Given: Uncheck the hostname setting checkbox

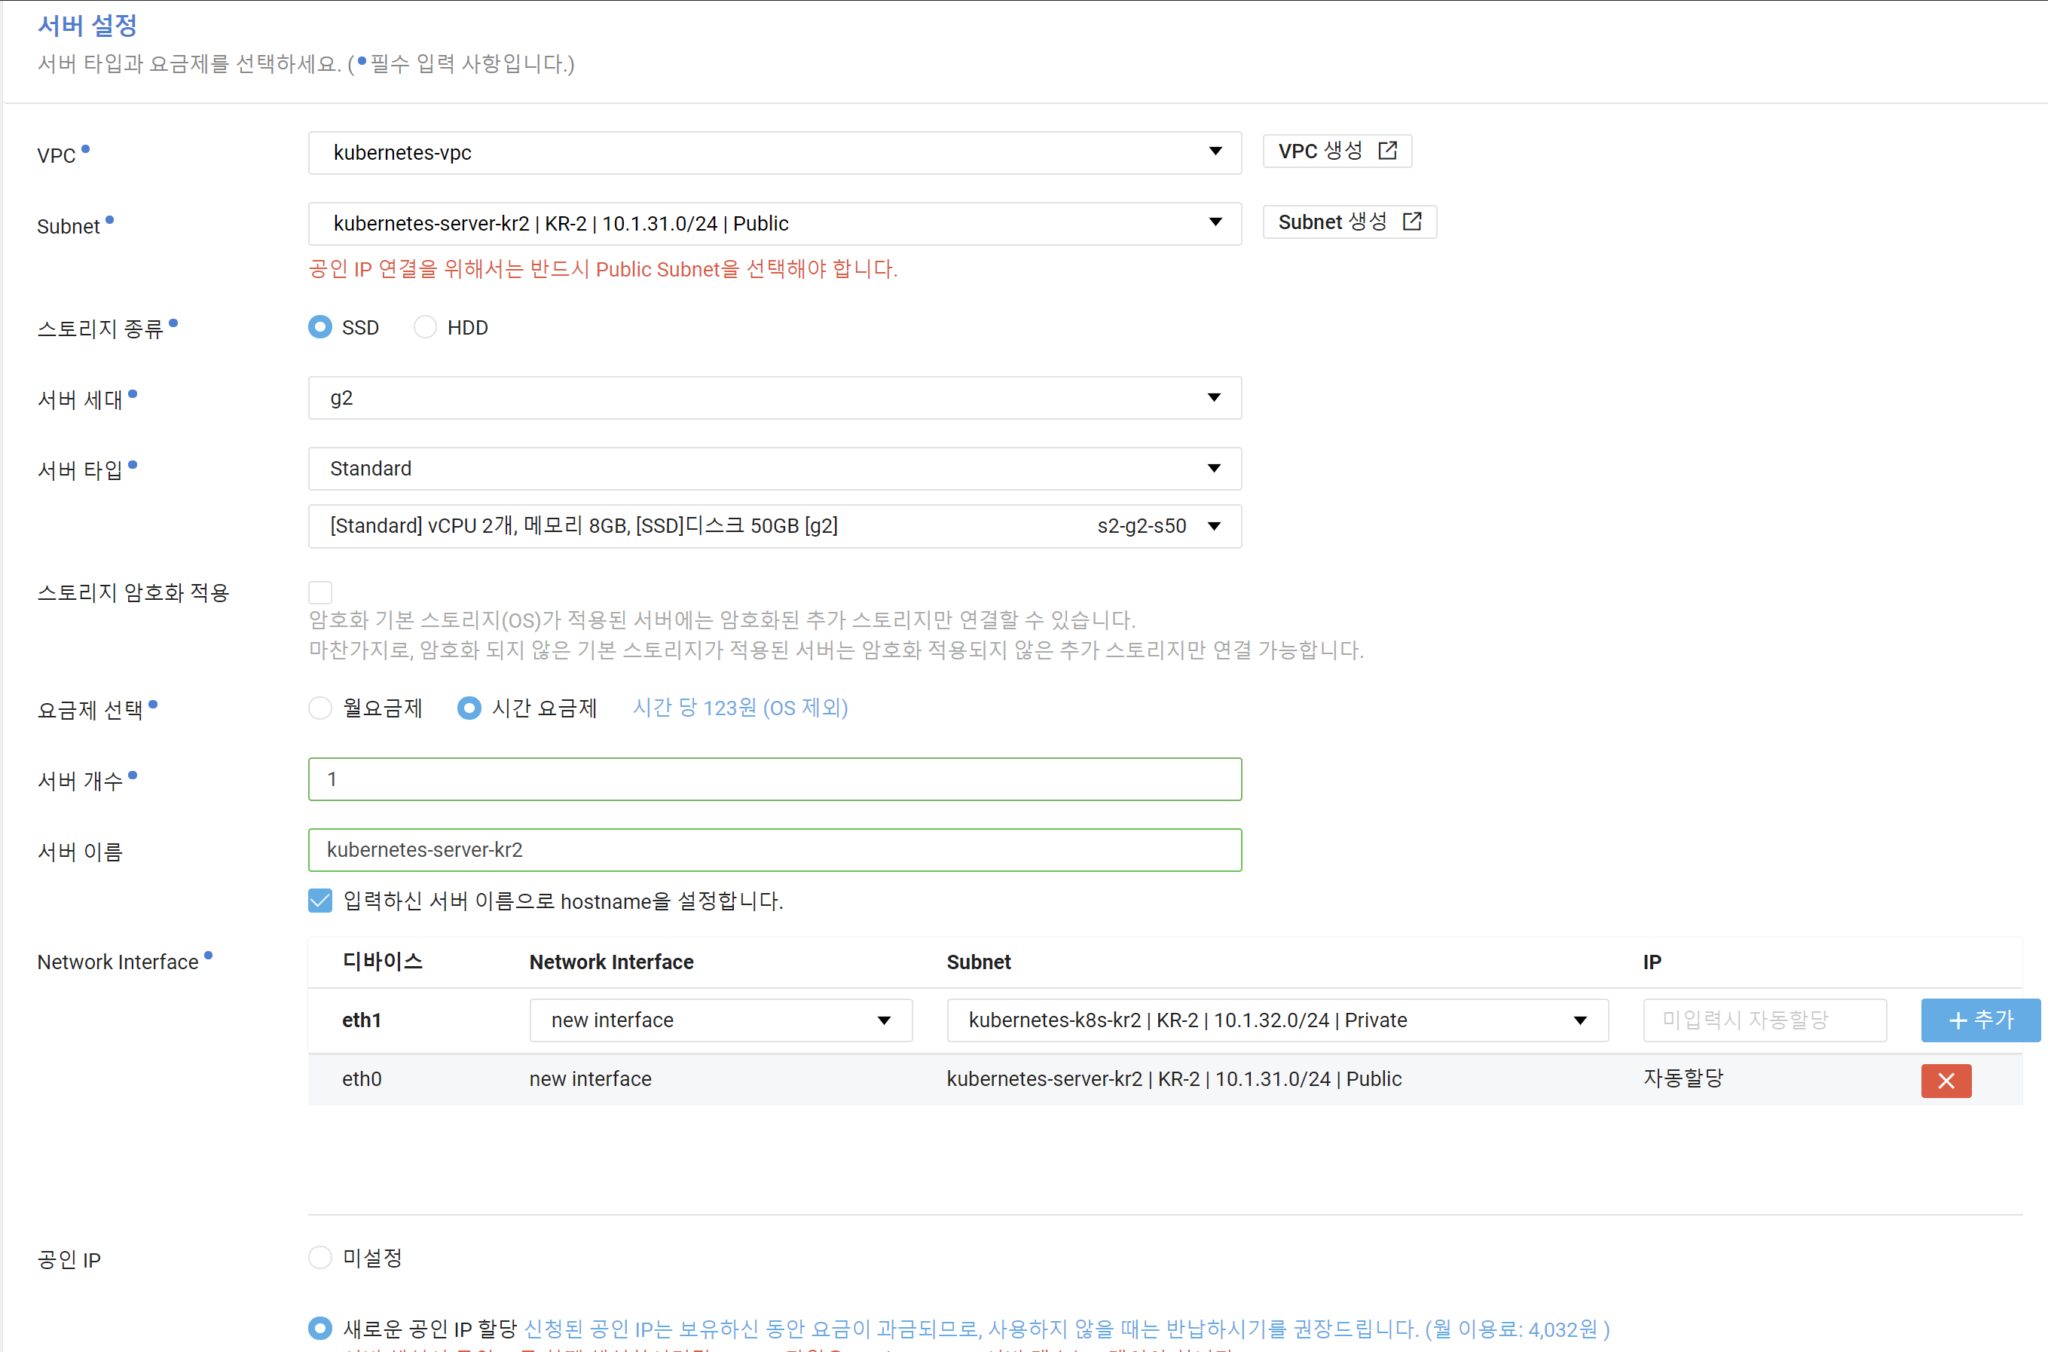Looking at the screenshot, I should (x=320, y=900).
